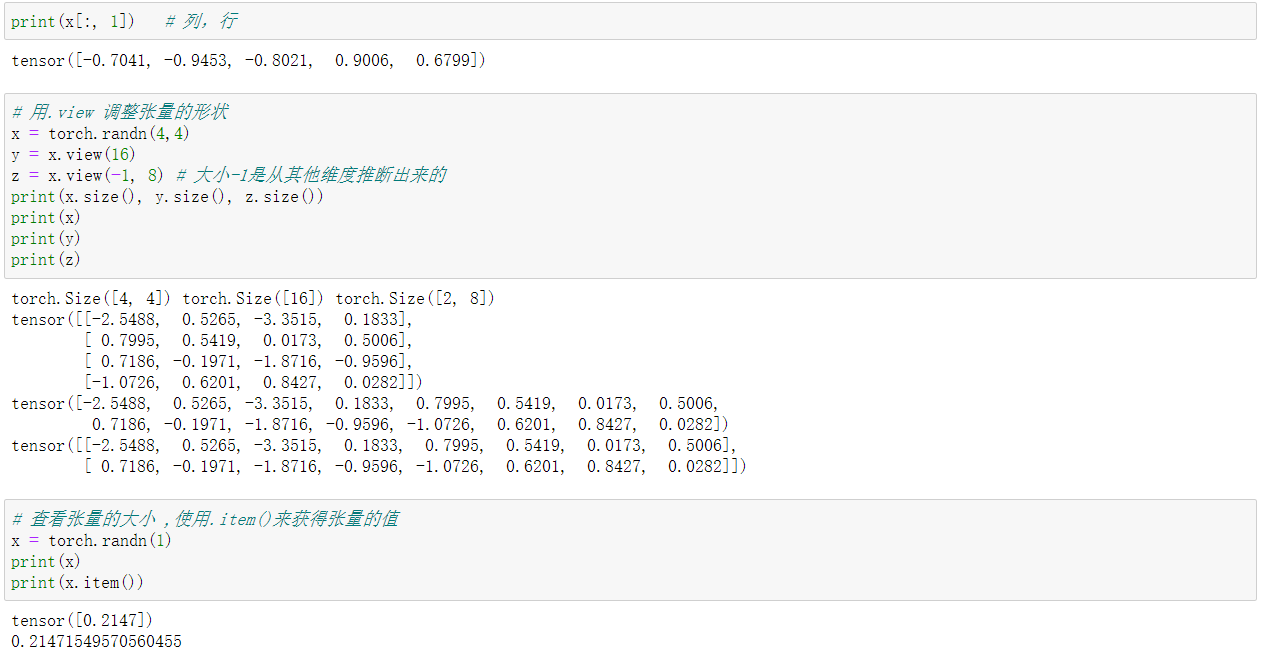Select the comment '# 列, 行'
This screenshot has height=652, width=1263.
tap(201, 21)
